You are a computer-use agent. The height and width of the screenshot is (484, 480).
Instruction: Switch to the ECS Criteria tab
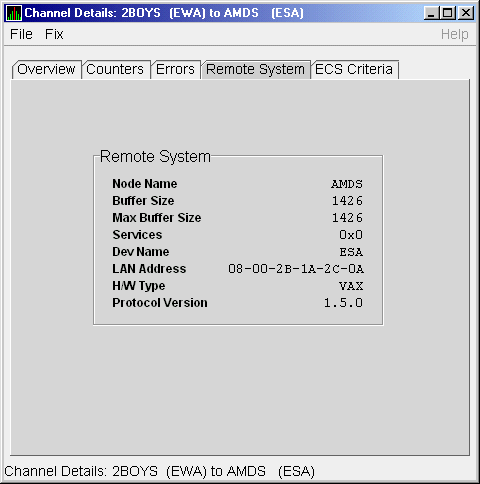[x=354, y=69]
